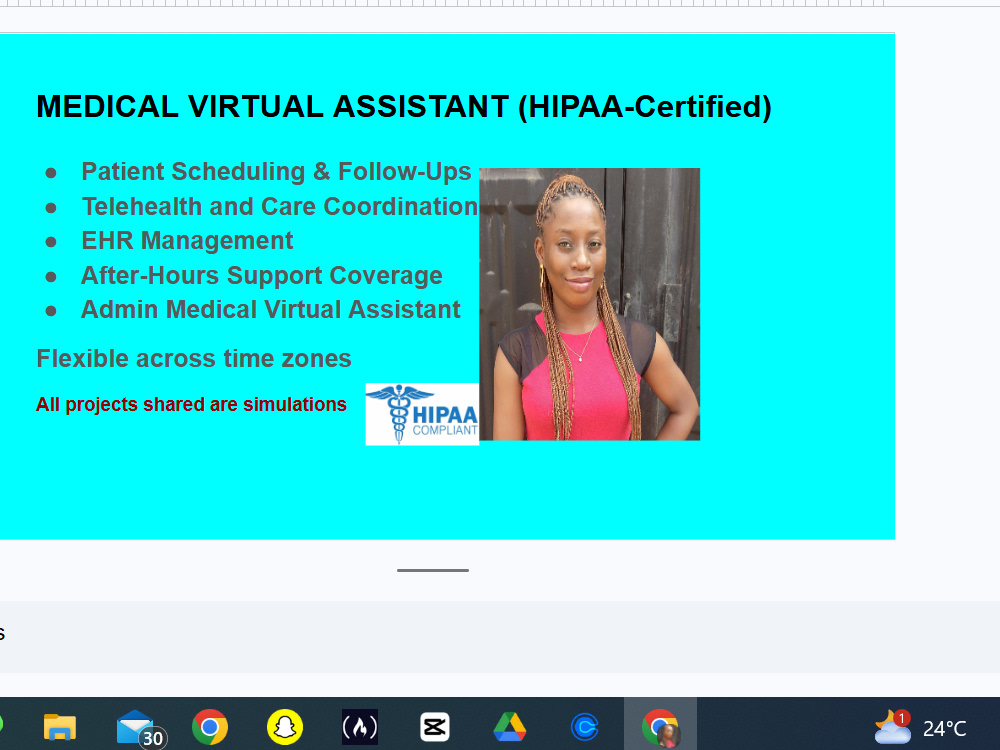Click the 'EHR Management' bullet text
1000x750 pixels.
187,240
